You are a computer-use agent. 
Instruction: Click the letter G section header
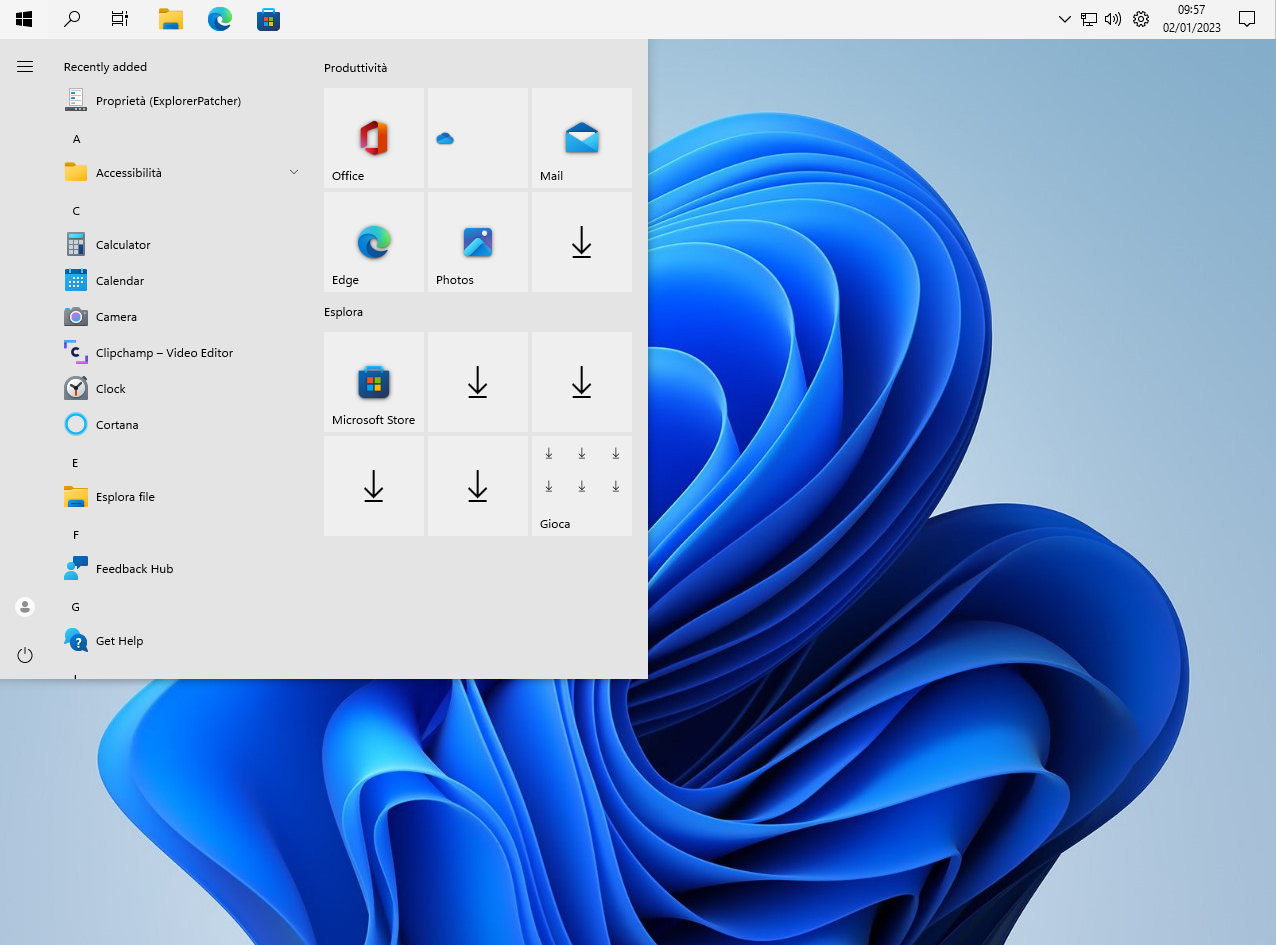pos(76,607)
